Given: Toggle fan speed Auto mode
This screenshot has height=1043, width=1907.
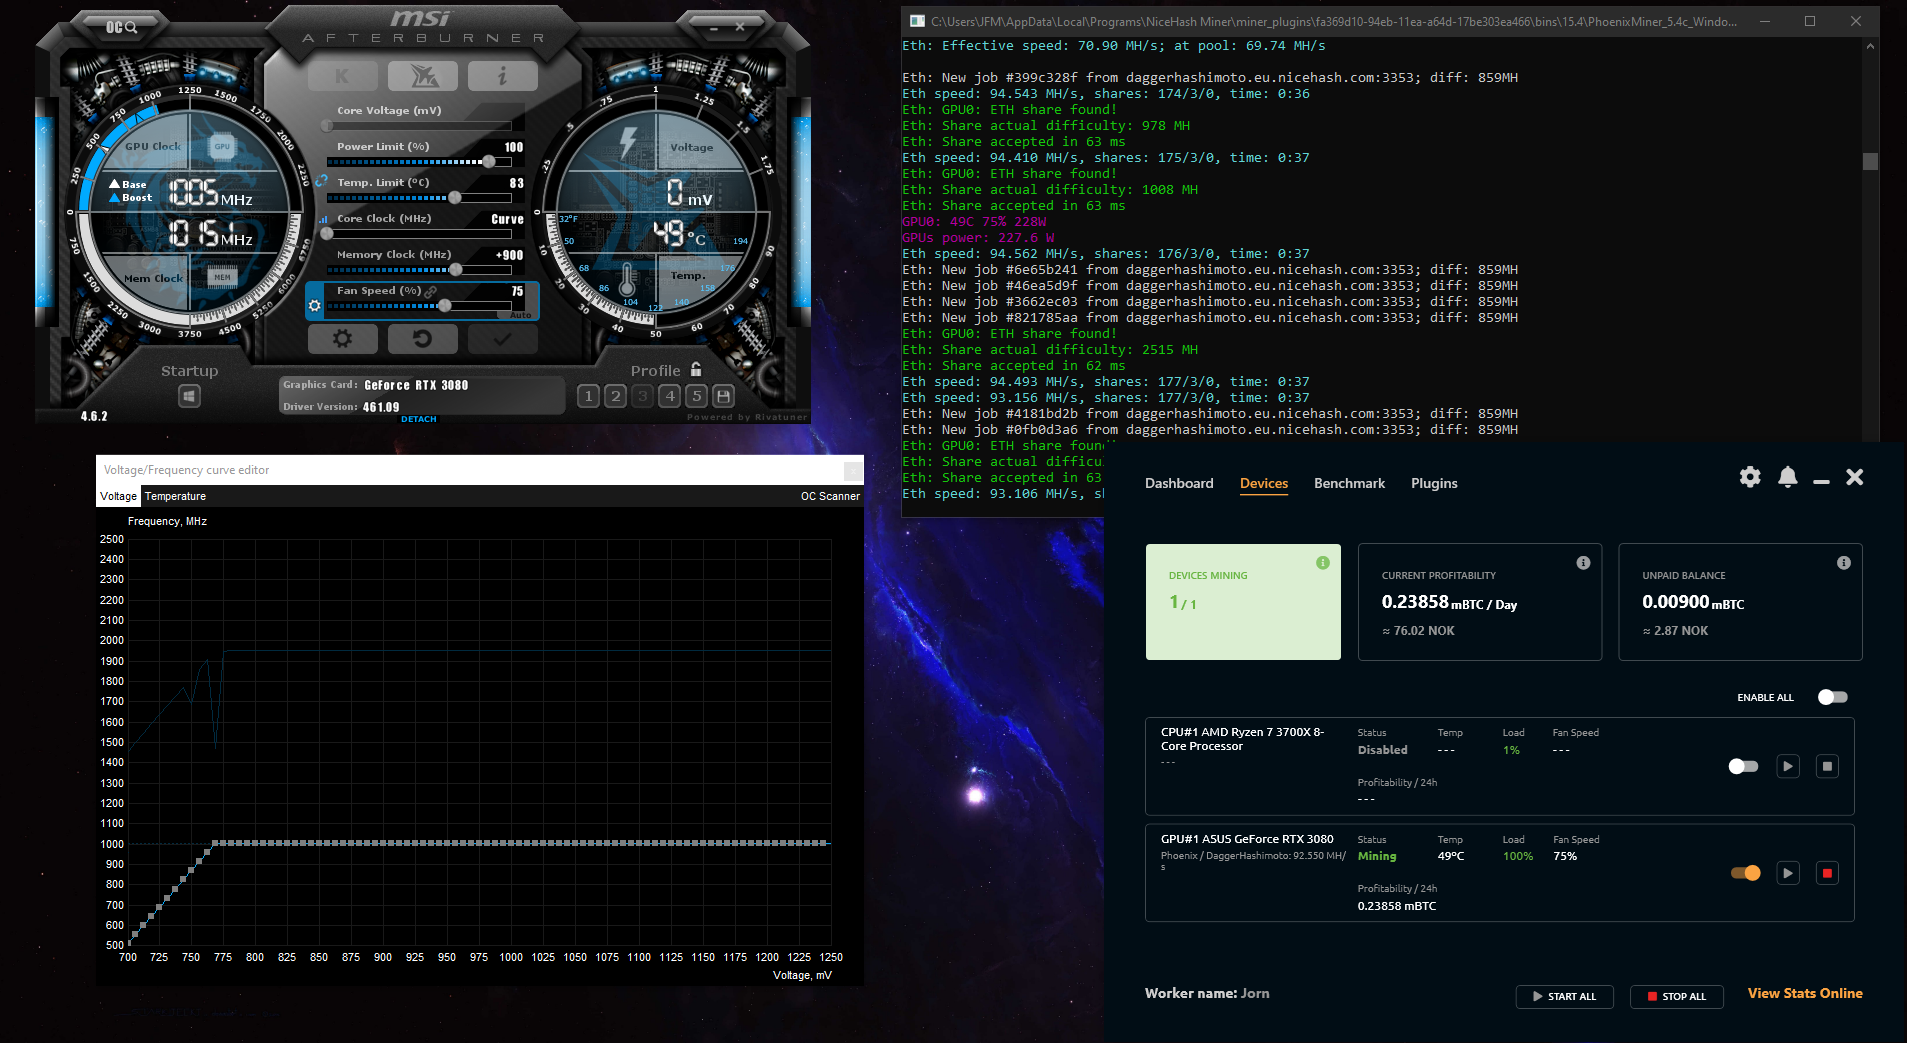Looking at the screenshot, I should (x=520, y=315).
